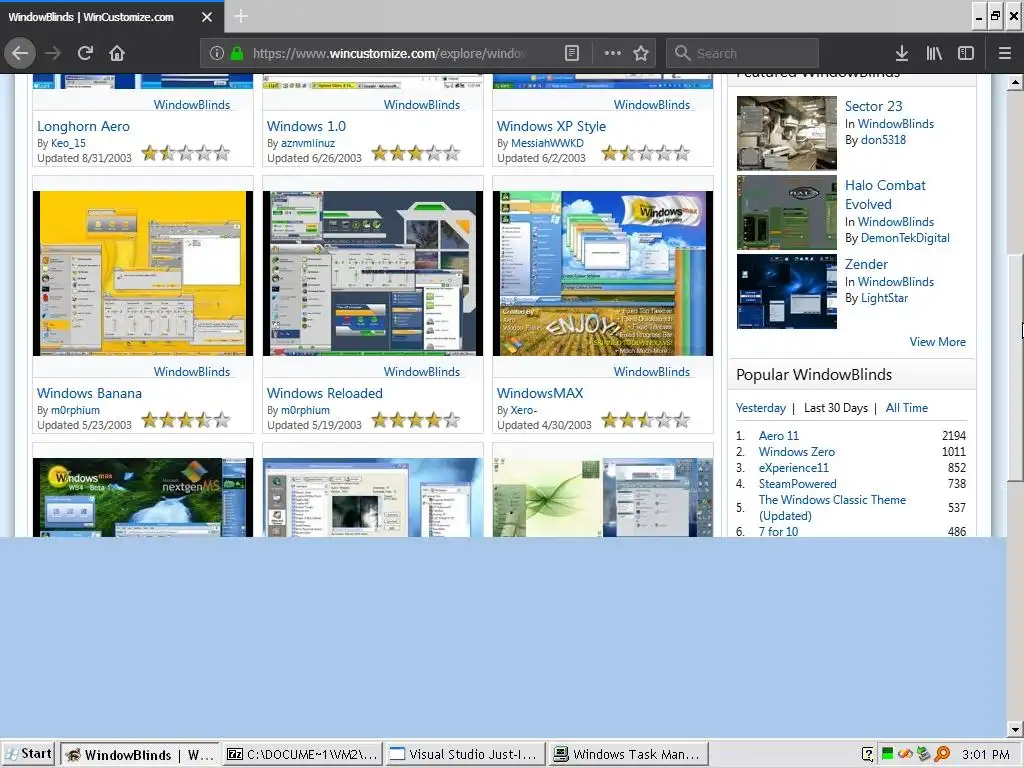Open Sector 23 featured title link

[873, 106]
